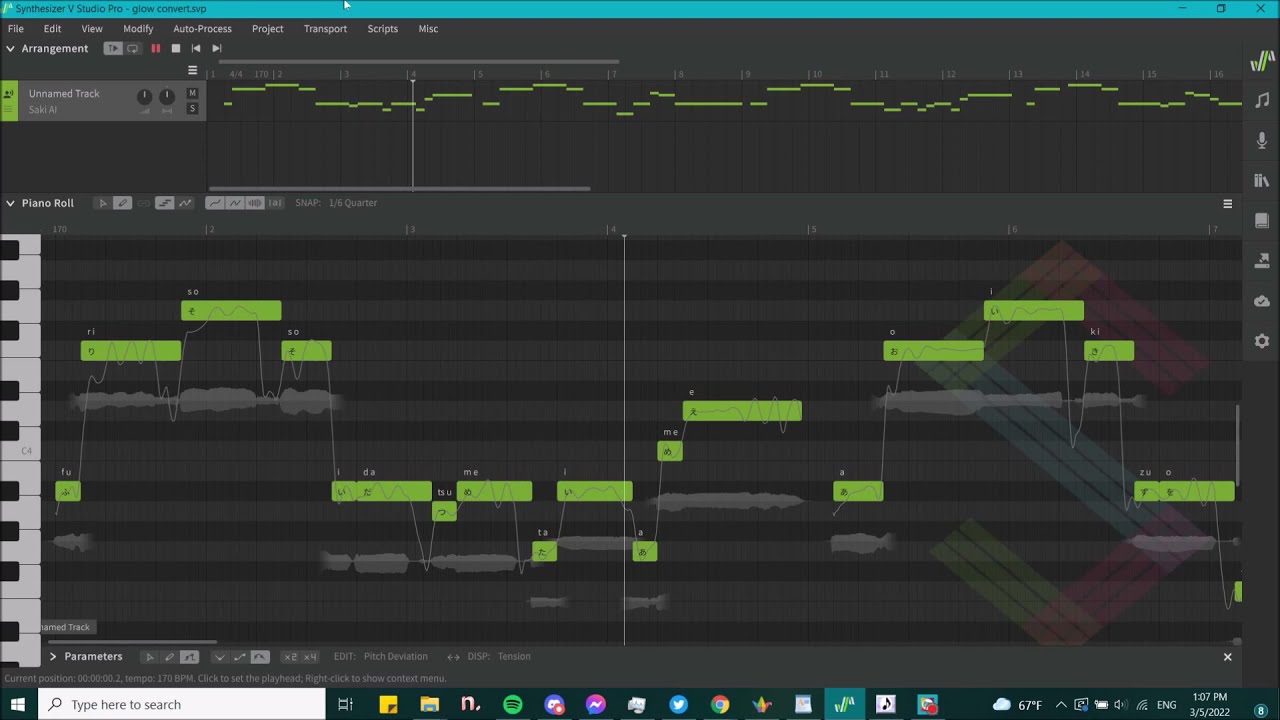This screenshot has width=1280, height=720.
Task: Jump to start with skip-back button
Action: tap(196, 48)
